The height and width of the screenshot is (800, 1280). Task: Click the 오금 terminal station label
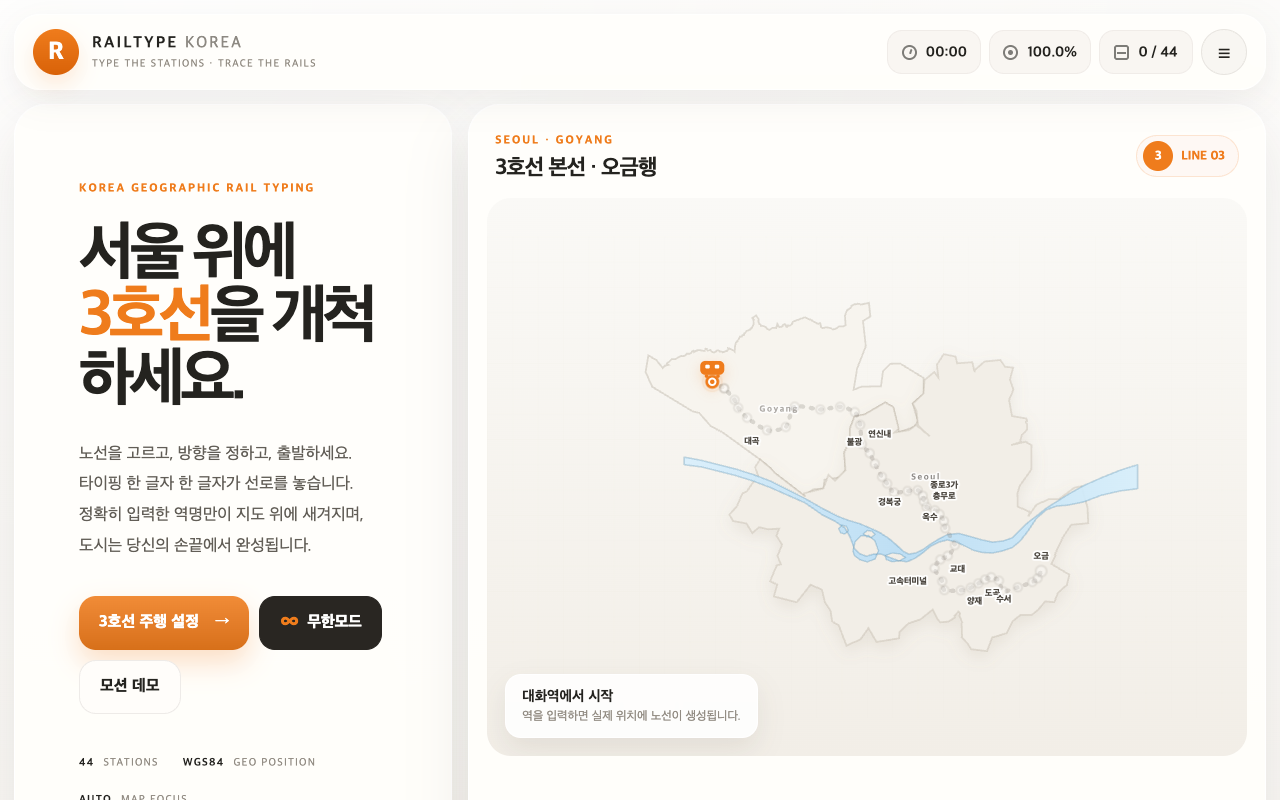(x=1041, y=556)
